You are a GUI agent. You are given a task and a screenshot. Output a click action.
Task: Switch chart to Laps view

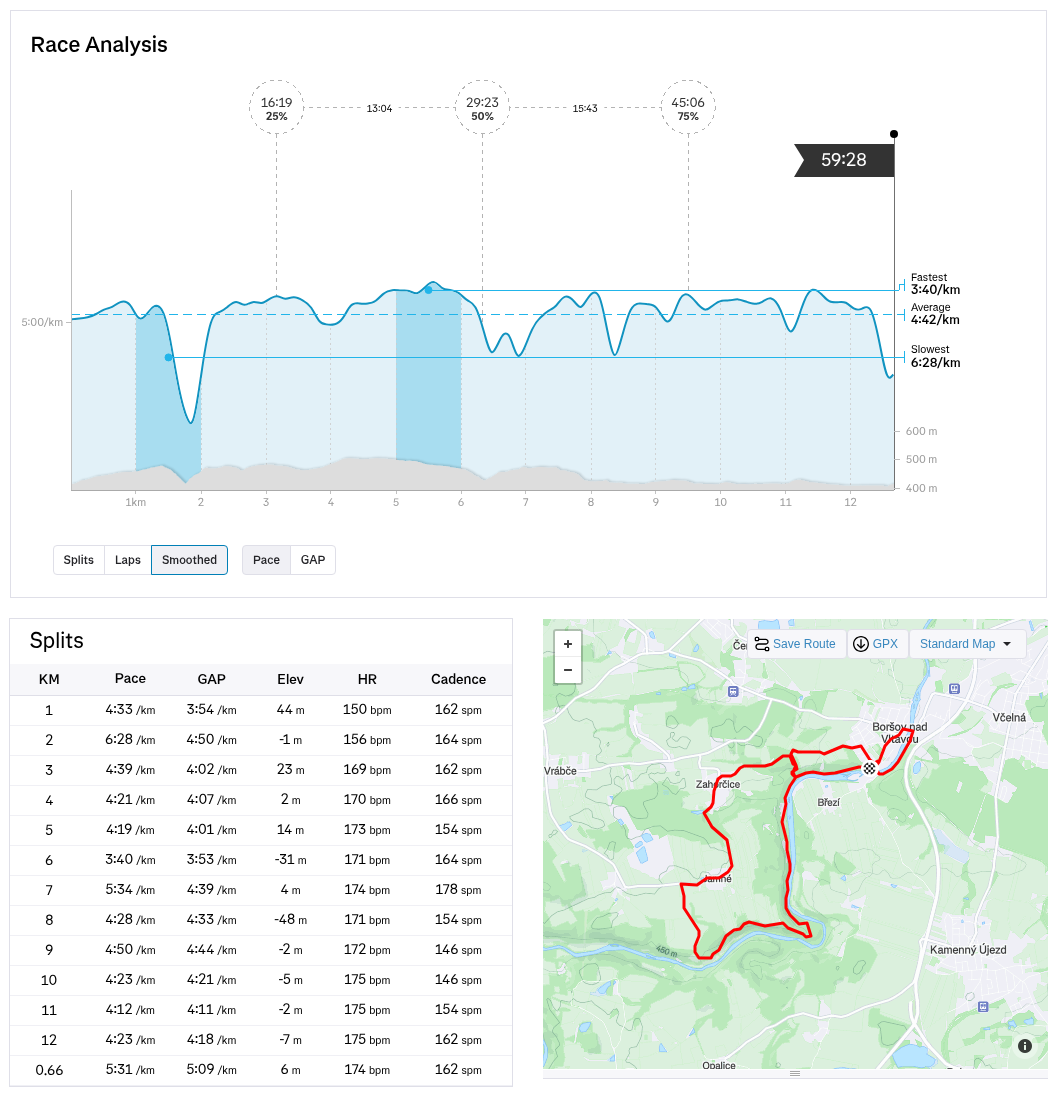click(x=128, y=560)
